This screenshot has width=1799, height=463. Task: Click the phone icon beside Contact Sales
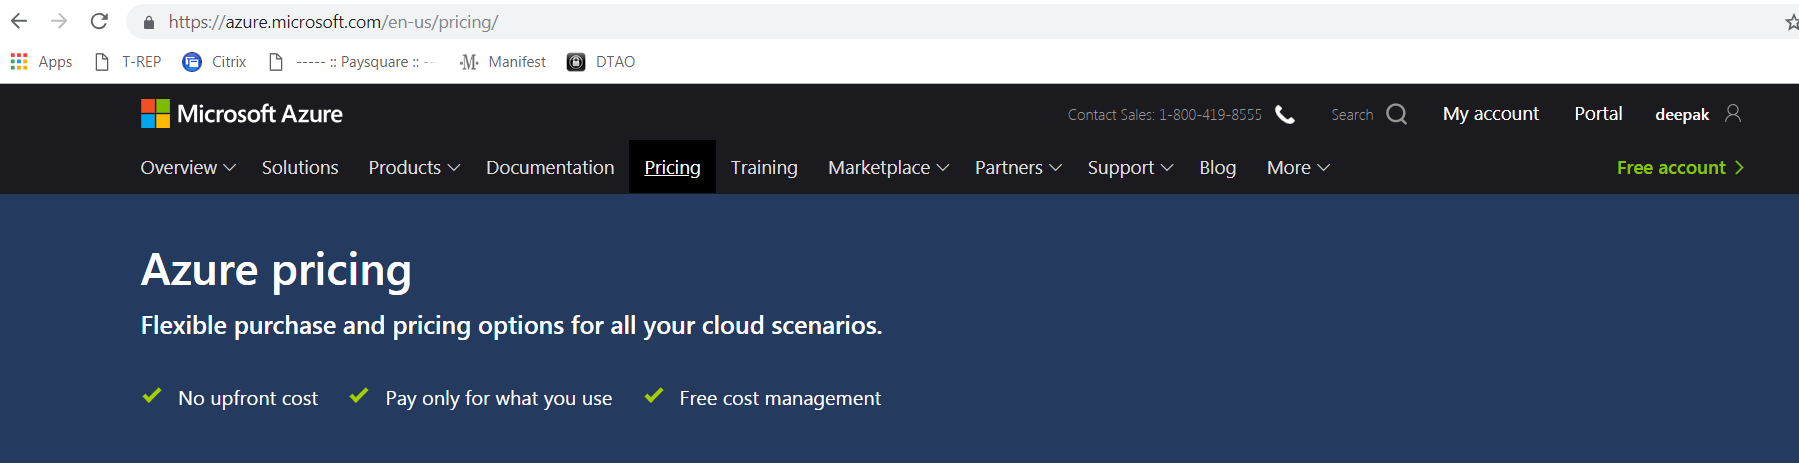click(x=1285, y=115)
